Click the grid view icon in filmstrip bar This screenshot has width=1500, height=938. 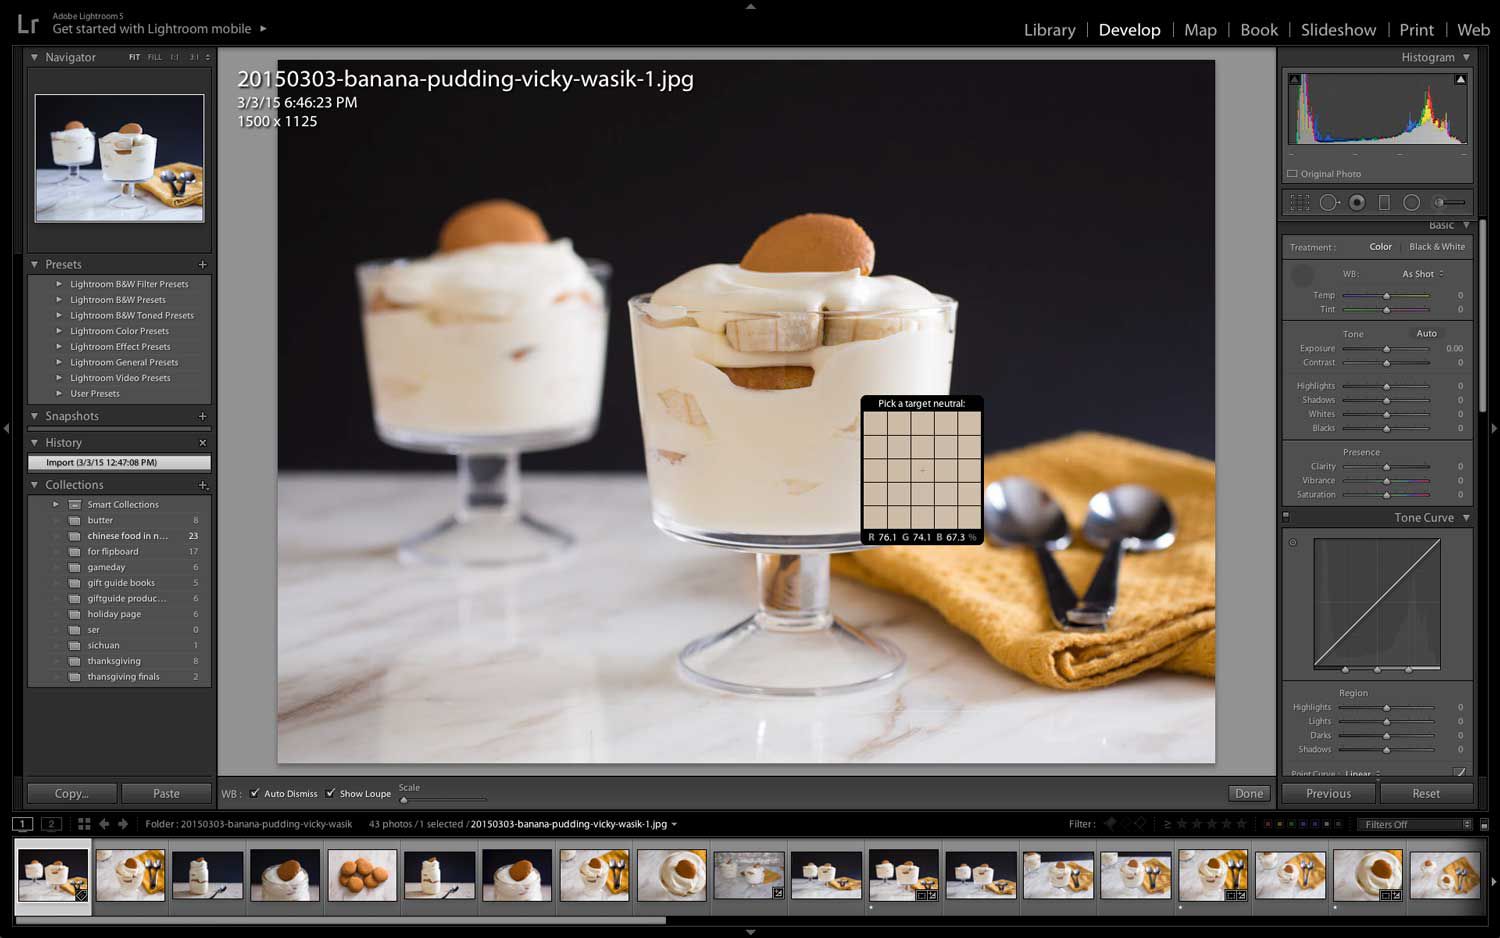tap(84, 824)
